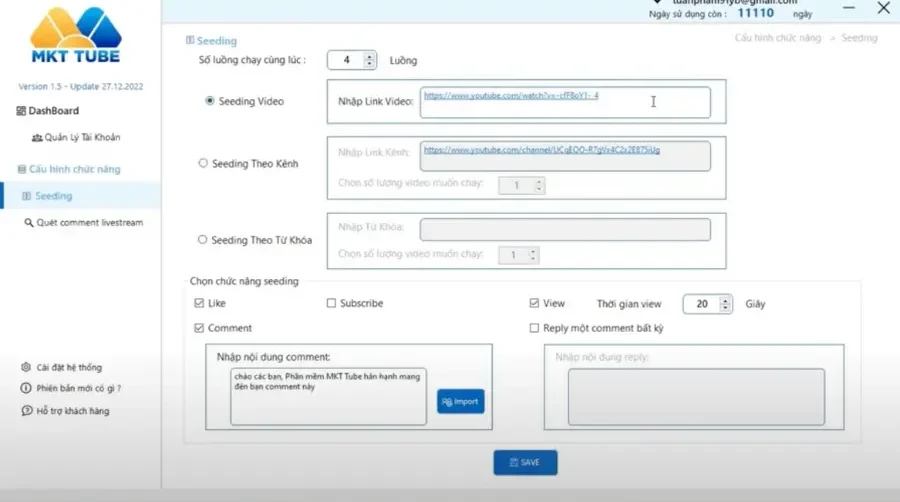Toggle the View checkbox
This screenshot has height=502, width=900.
[x=534, y=303]
